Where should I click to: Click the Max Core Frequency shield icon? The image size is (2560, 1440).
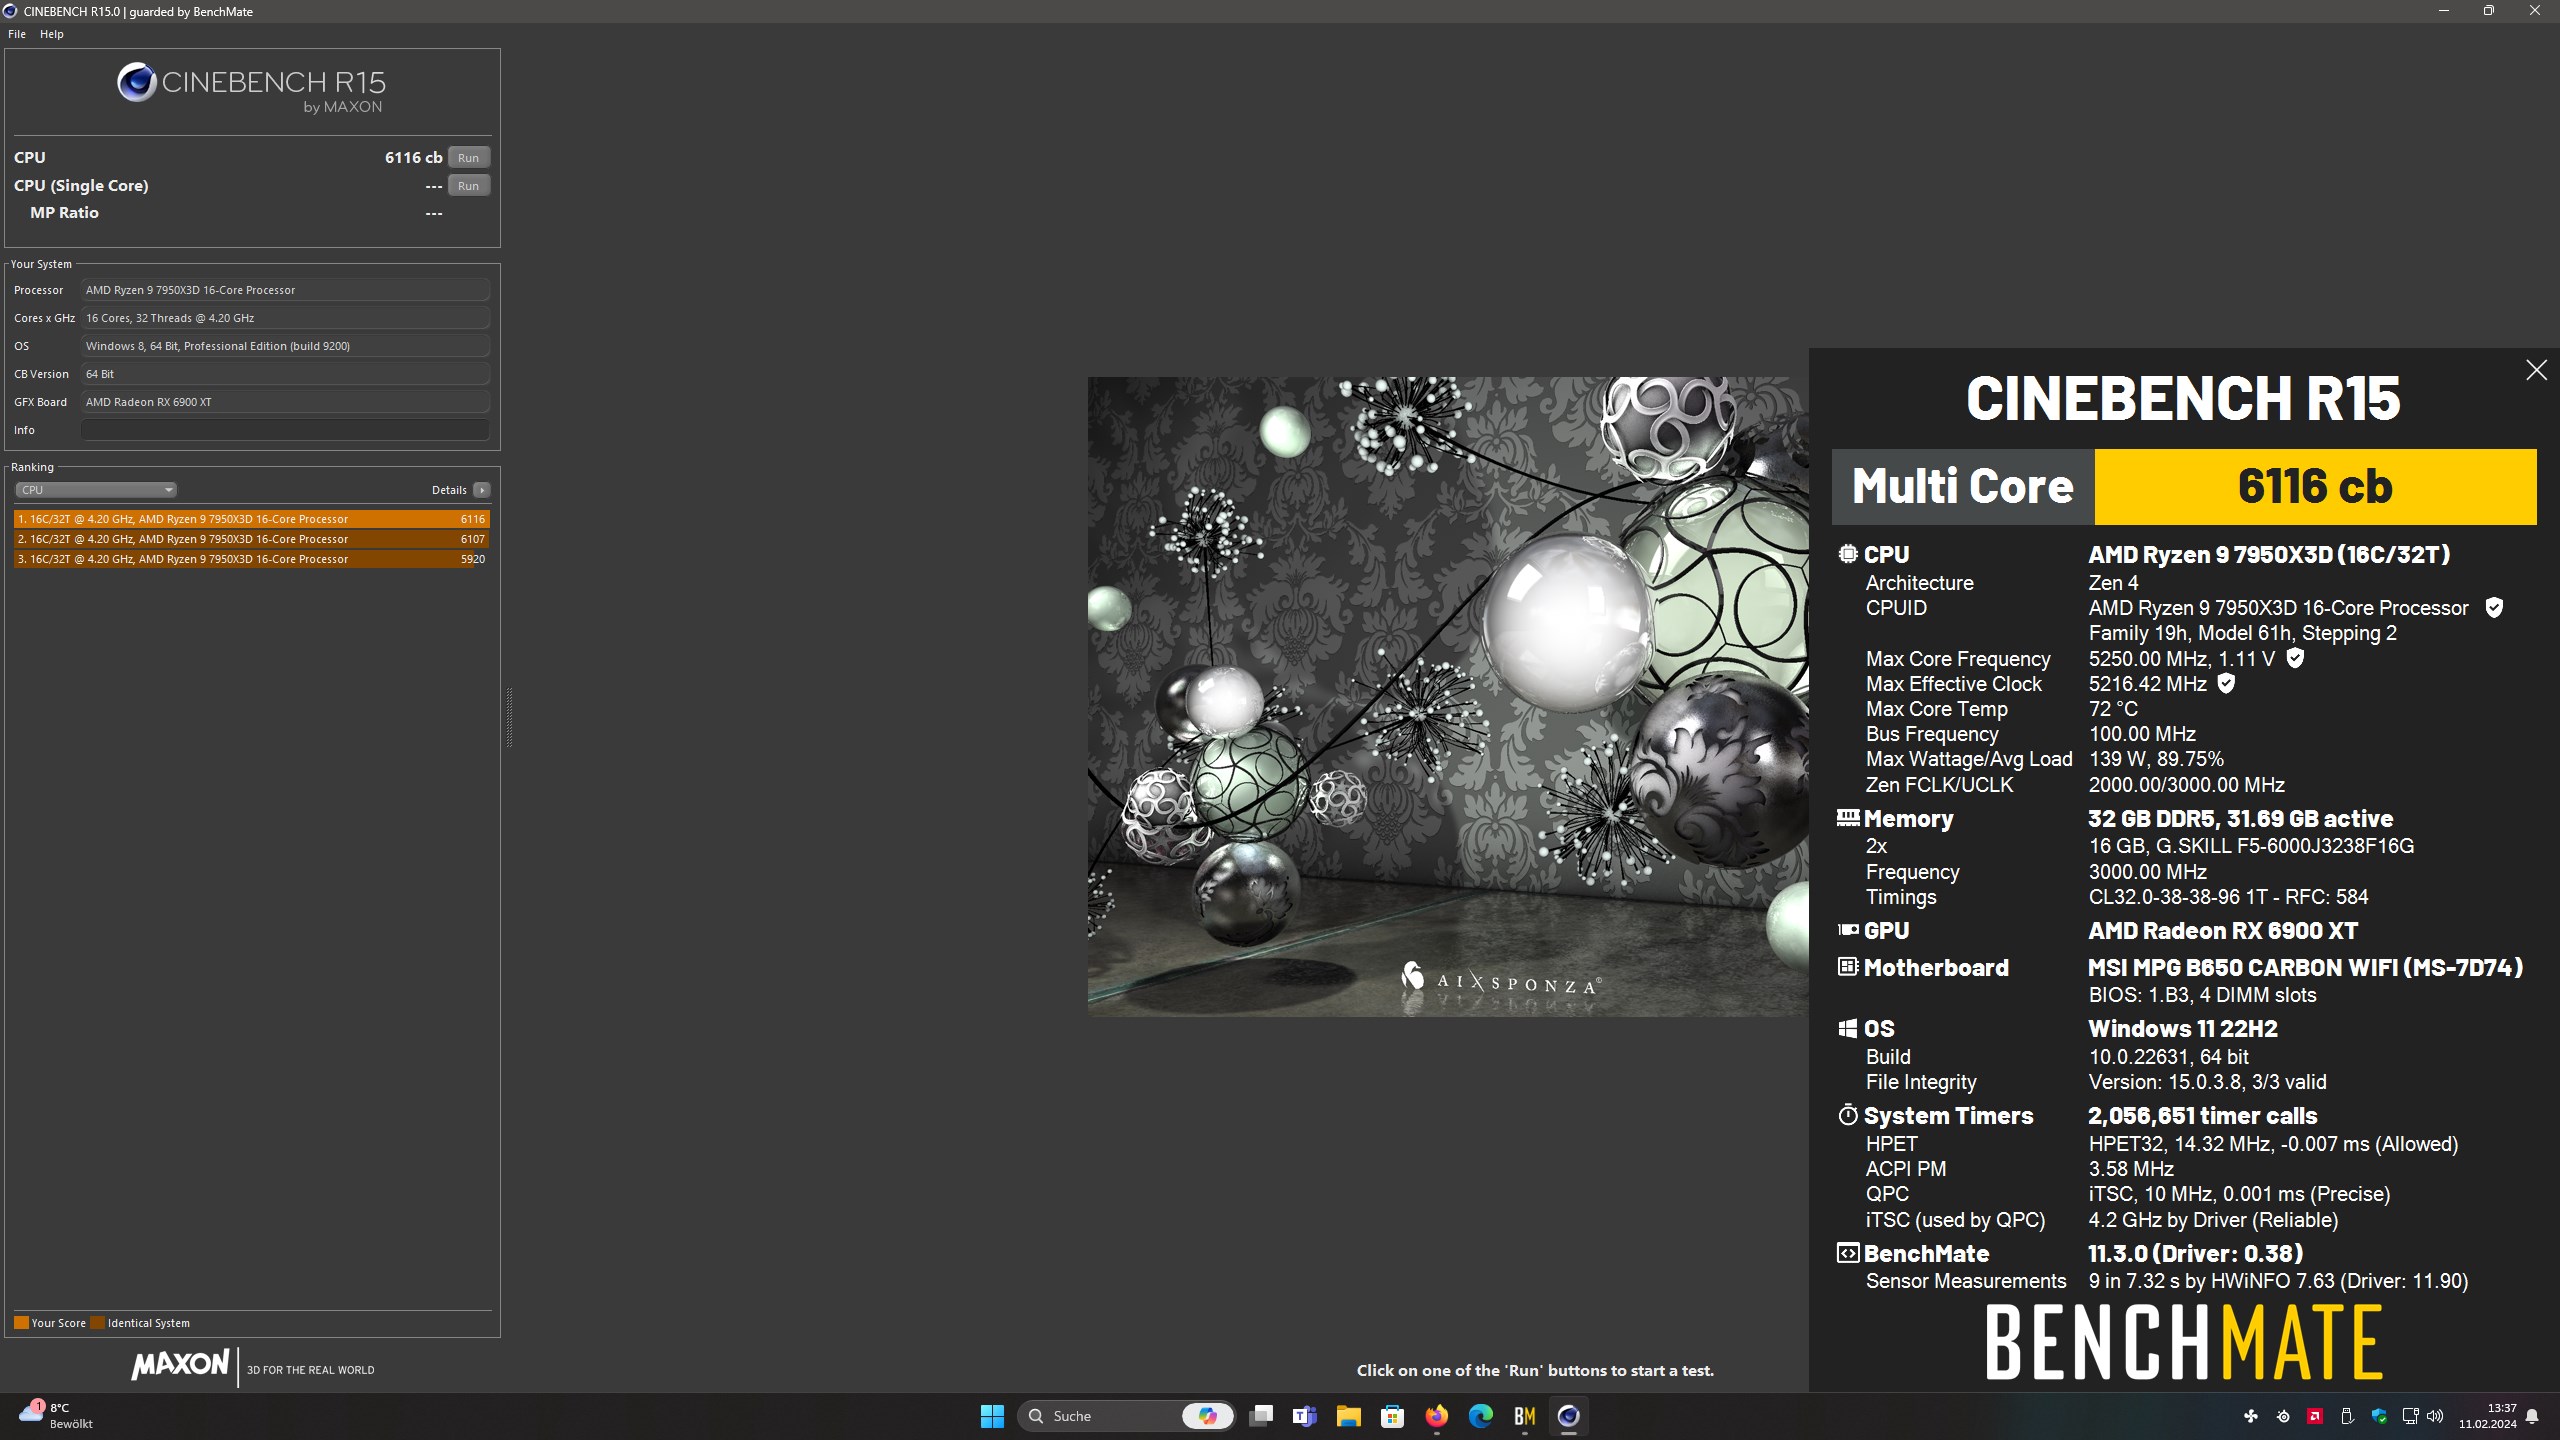2295,658
